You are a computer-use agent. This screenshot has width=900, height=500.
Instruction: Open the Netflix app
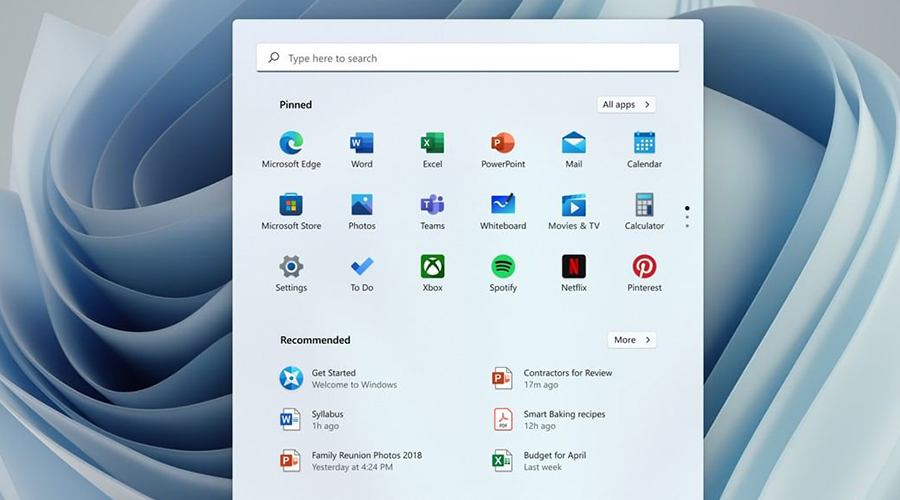(x=573, y=267)
